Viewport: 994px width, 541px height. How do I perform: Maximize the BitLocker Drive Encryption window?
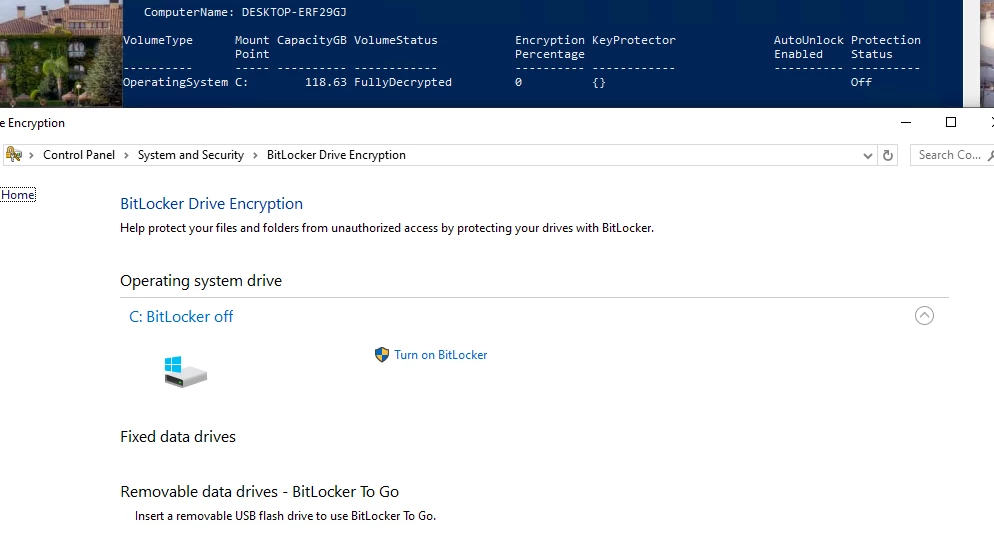click(x=951, y=122)
